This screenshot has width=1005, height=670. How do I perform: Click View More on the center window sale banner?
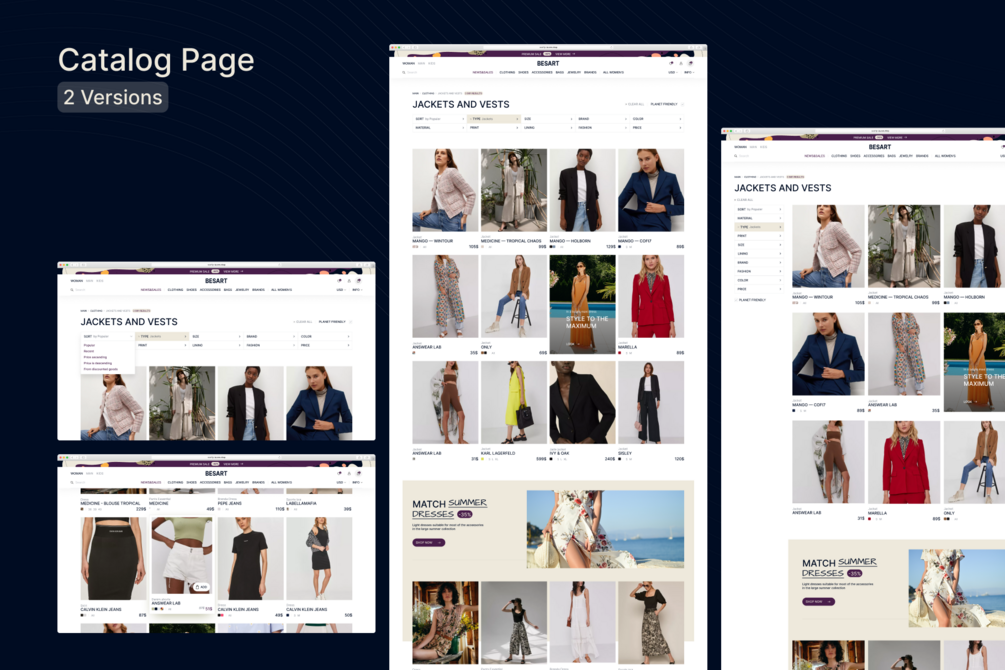pyautogui.click(x=565, y=54)
